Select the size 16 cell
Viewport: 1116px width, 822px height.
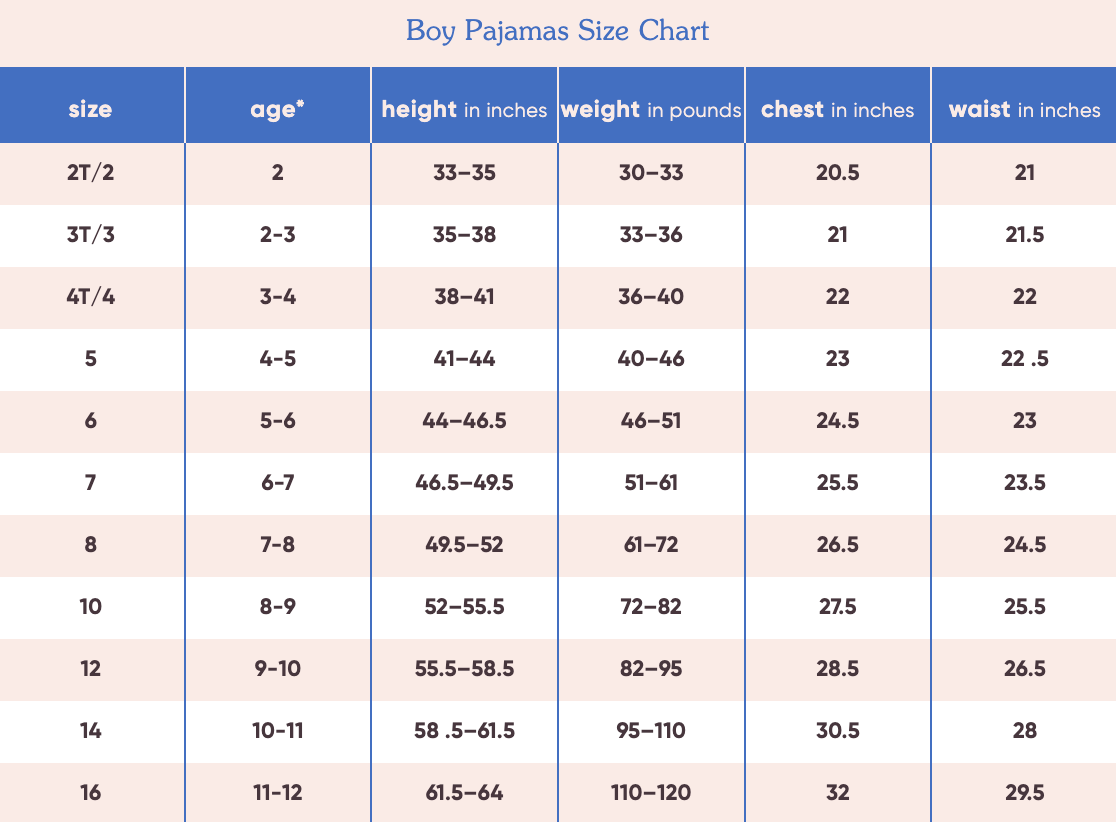click(x=90, y=792)
